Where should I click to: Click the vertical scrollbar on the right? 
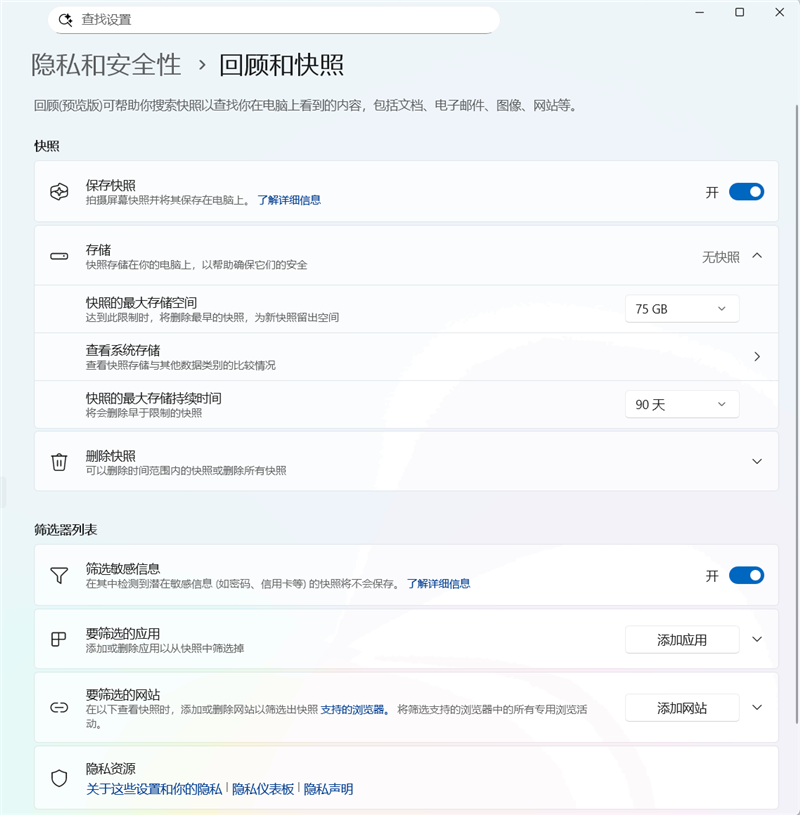coord(796,413)
